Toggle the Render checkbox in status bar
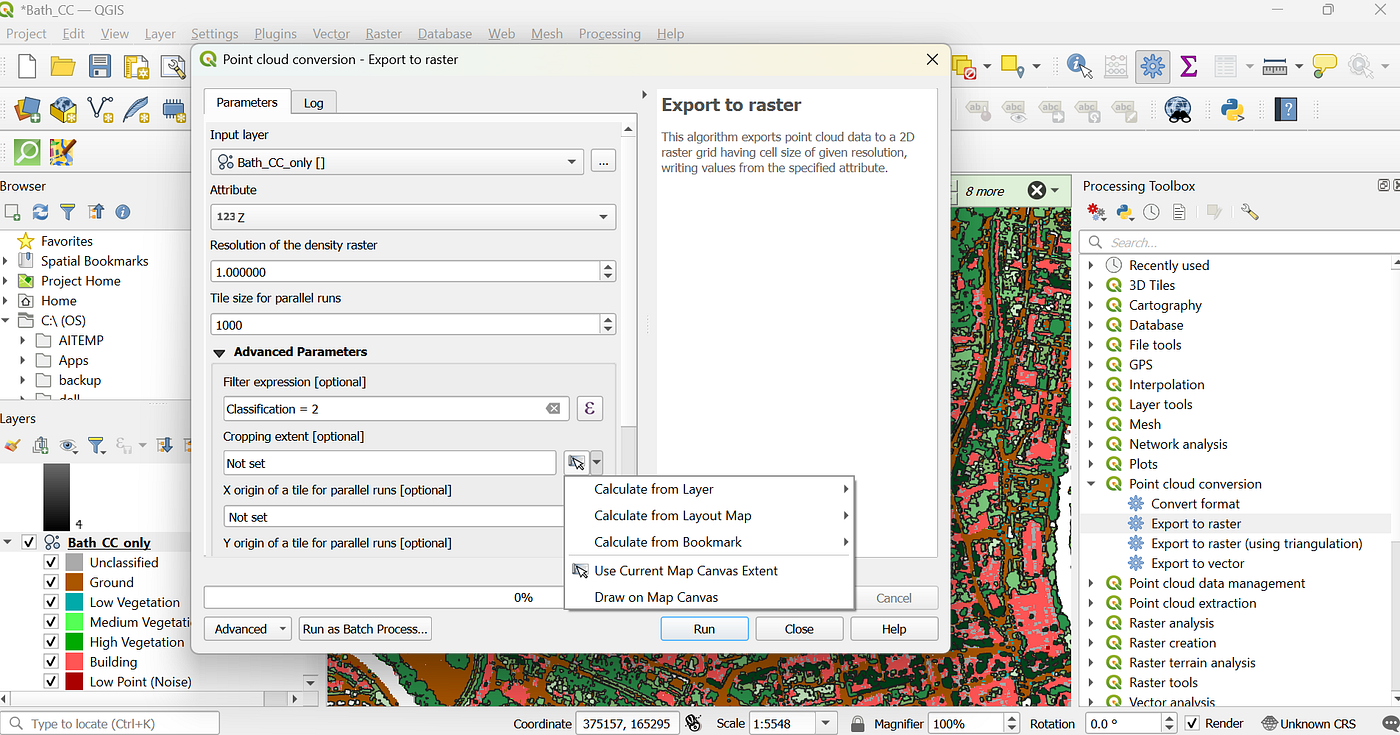The image size is (1400, 735). tap(1193, 723)
